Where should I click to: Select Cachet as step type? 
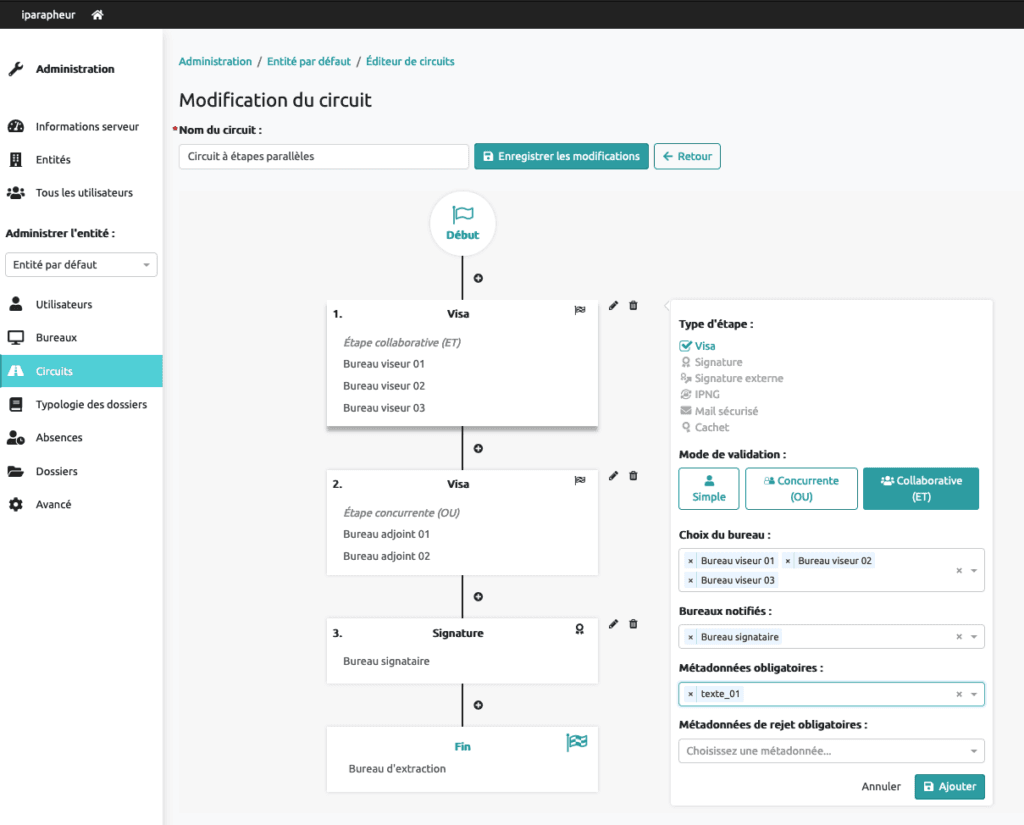click(711, 427)
